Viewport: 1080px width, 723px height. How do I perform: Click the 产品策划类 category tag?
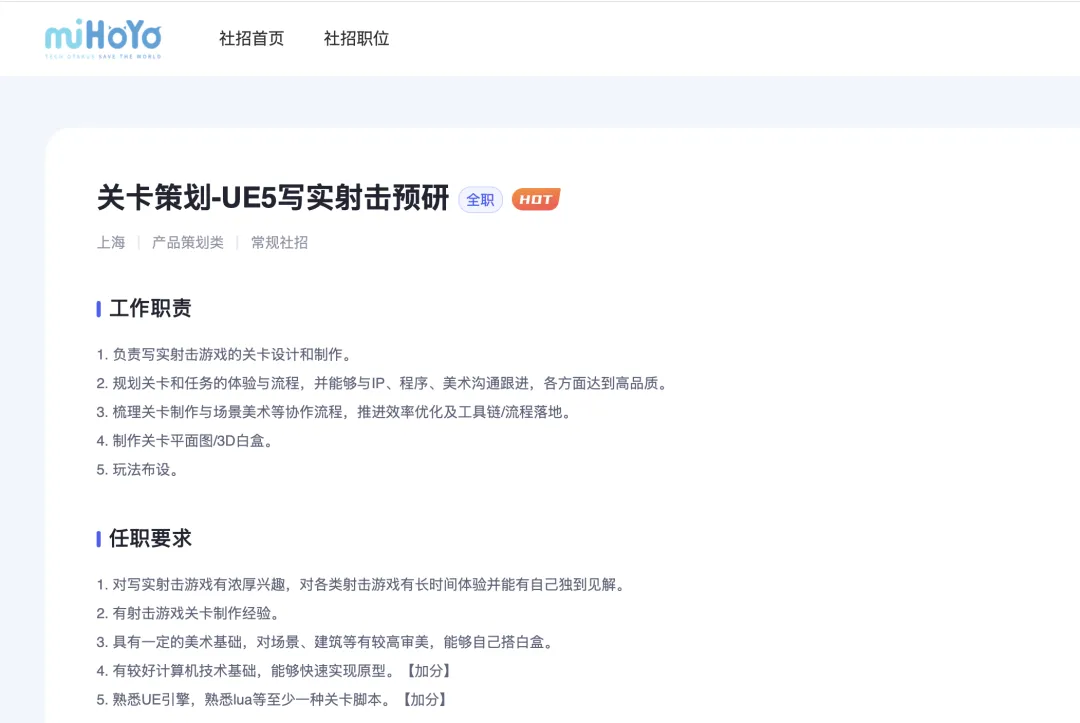pyautogui.click(x=187, y=242)
